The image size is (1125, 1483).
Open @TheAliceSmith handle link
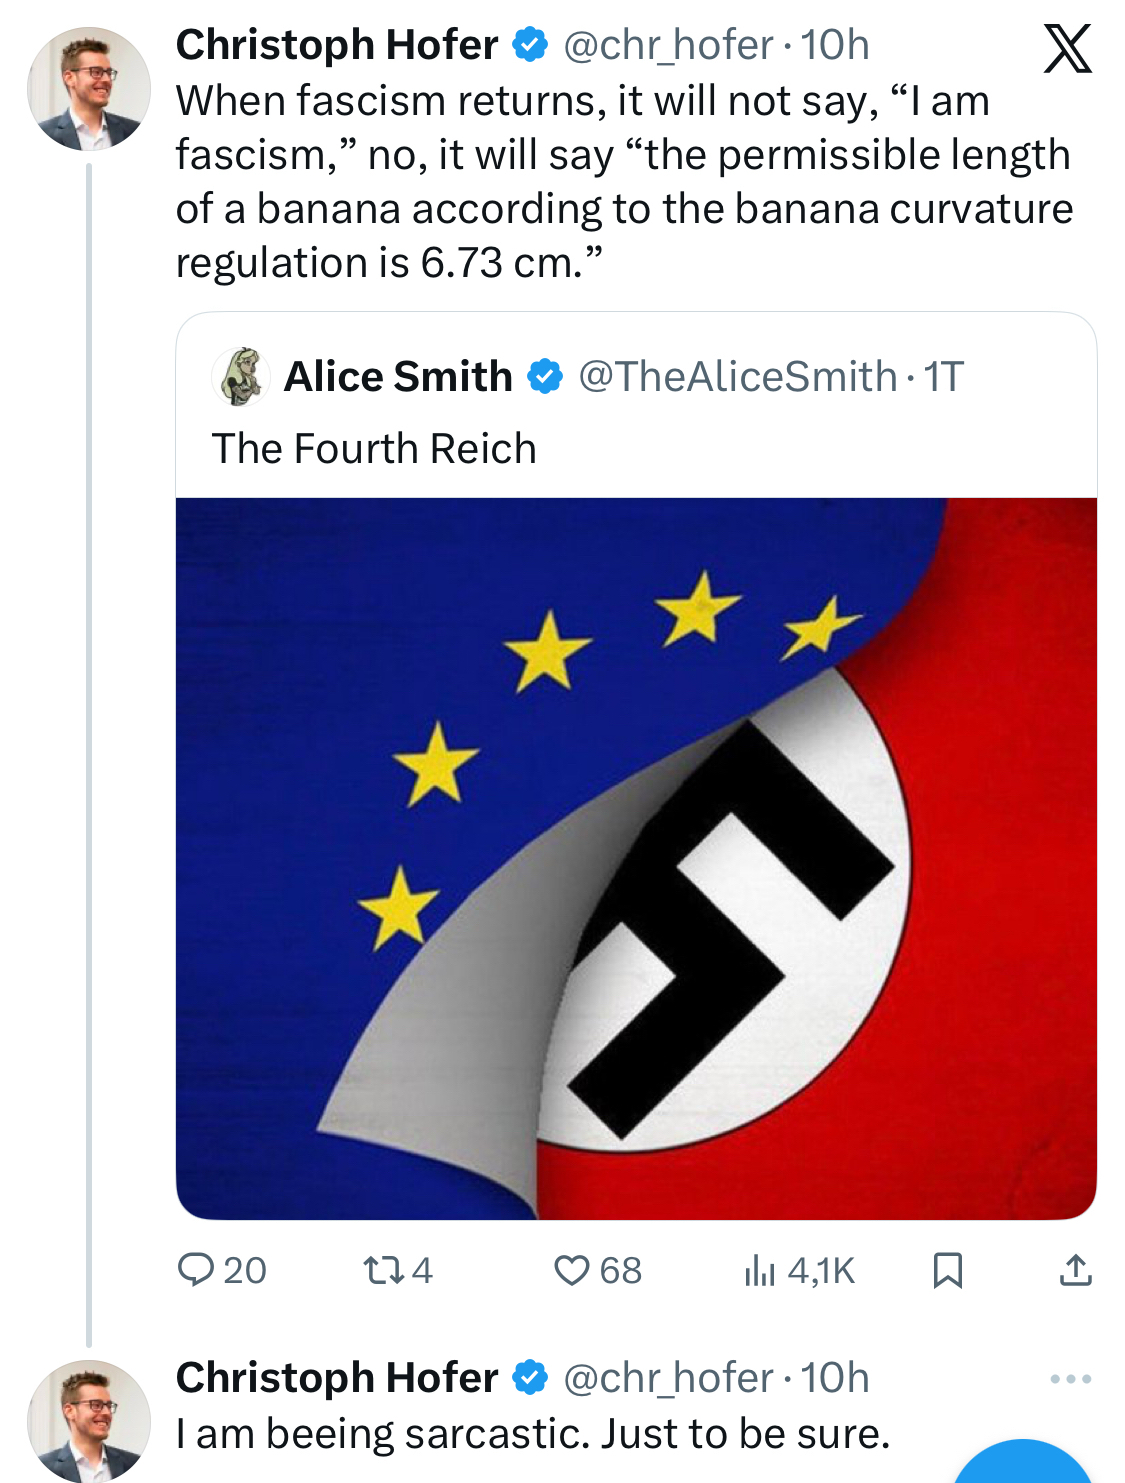click(x=737, y=377)
